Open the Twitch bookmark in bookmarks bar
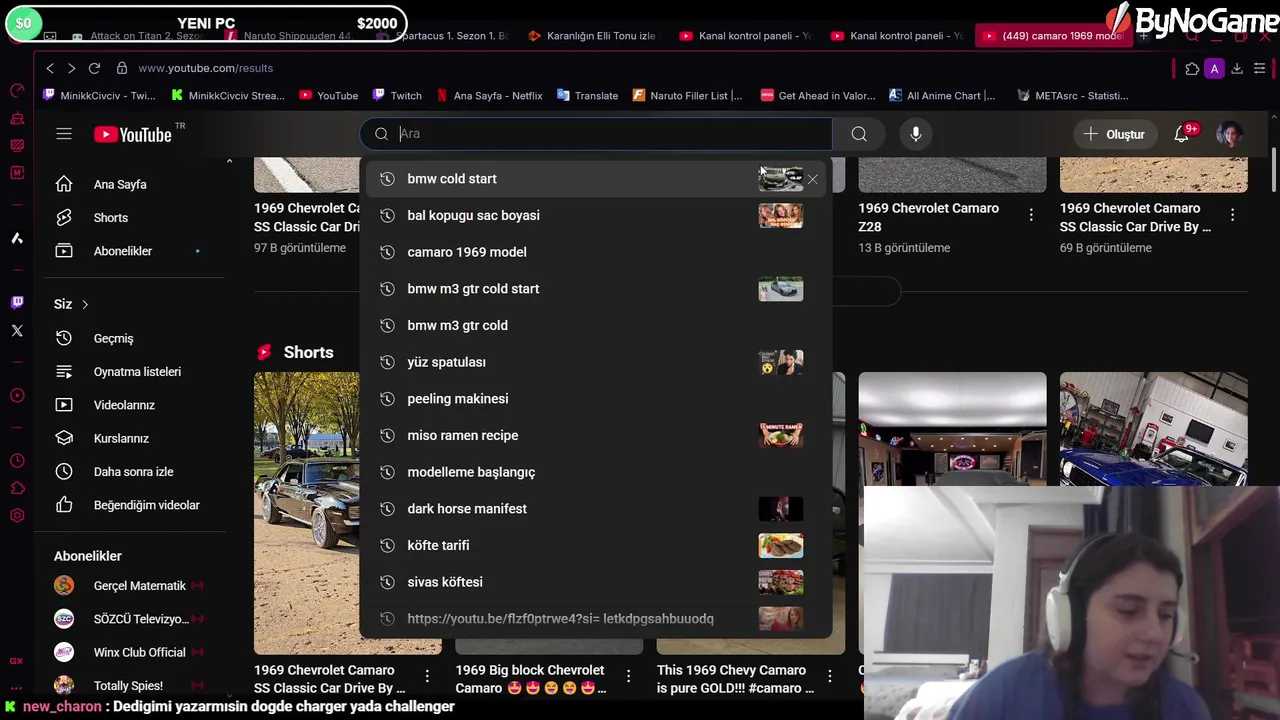The height and width of the screenshot is (720, 1280). 397,96
